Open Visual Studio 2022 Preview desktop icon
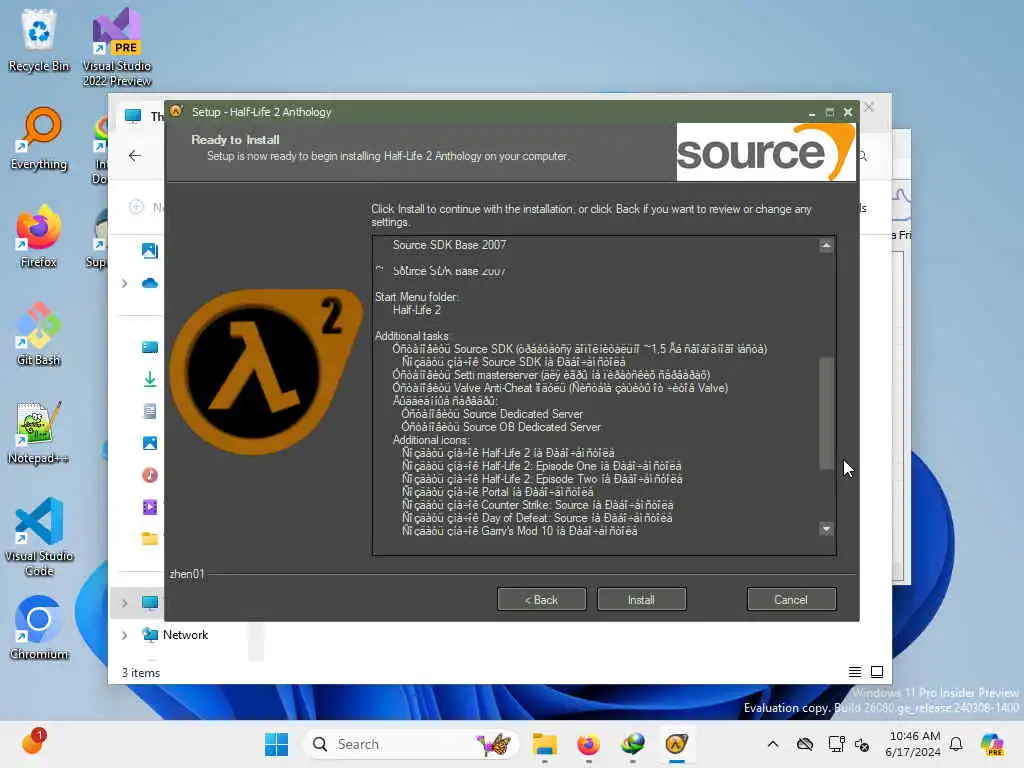The width and height of the screenshot is (1024, 768). 117,47
